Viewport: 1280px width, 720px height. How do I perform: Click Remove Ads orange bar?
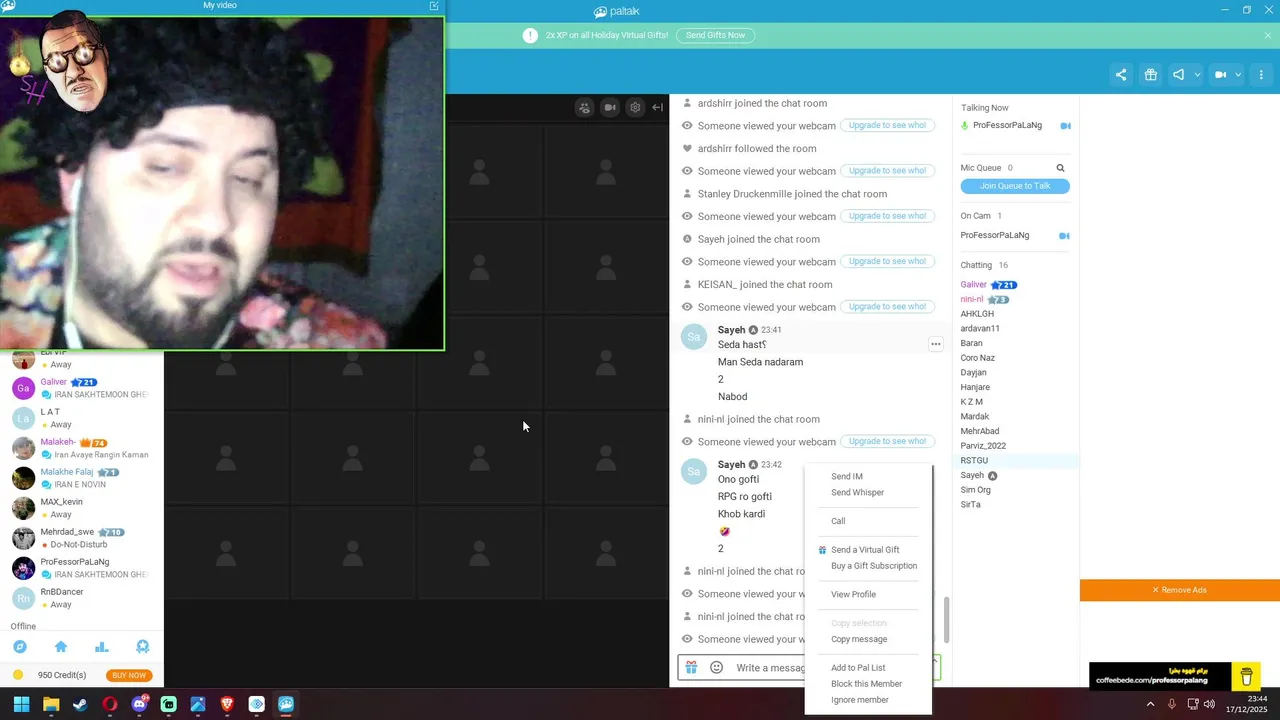[1180, 590]
